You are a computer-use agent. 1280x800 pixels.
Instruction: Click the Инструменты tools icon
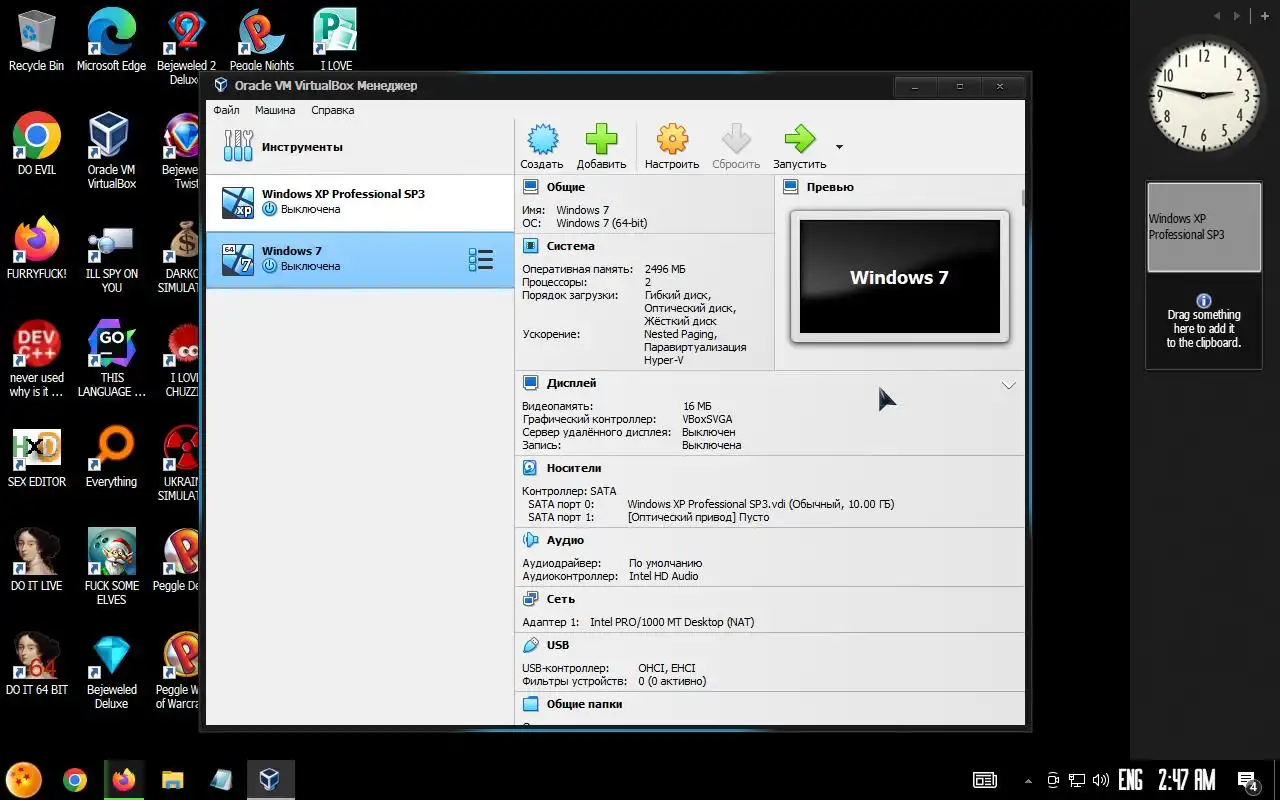[238, 146]
